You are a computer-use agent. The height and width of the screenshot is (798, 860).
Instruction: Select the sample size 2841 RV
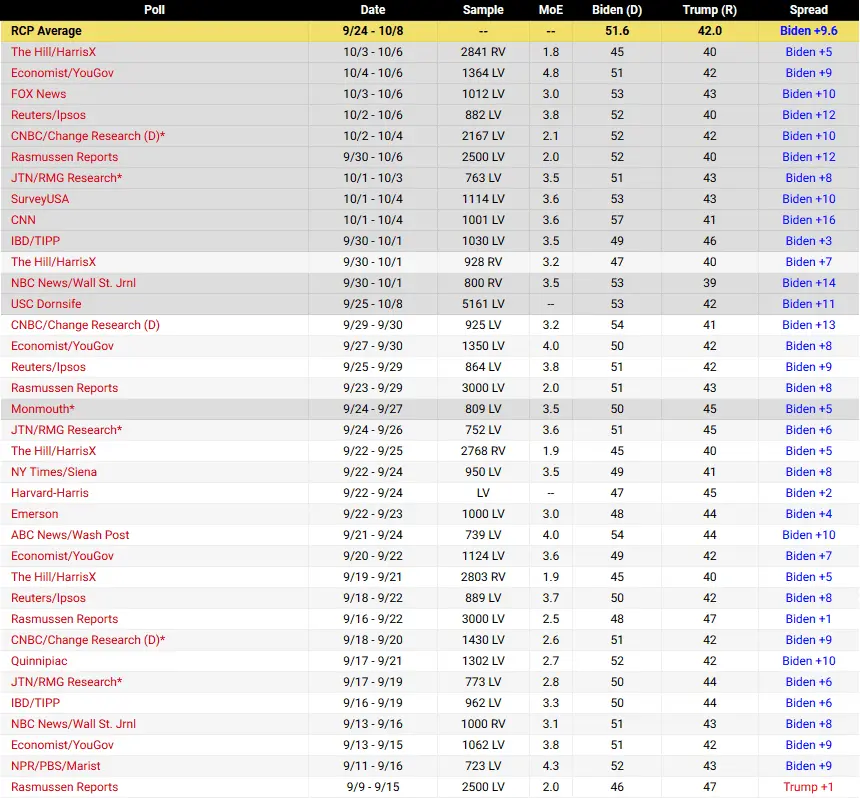pos(483,52)
